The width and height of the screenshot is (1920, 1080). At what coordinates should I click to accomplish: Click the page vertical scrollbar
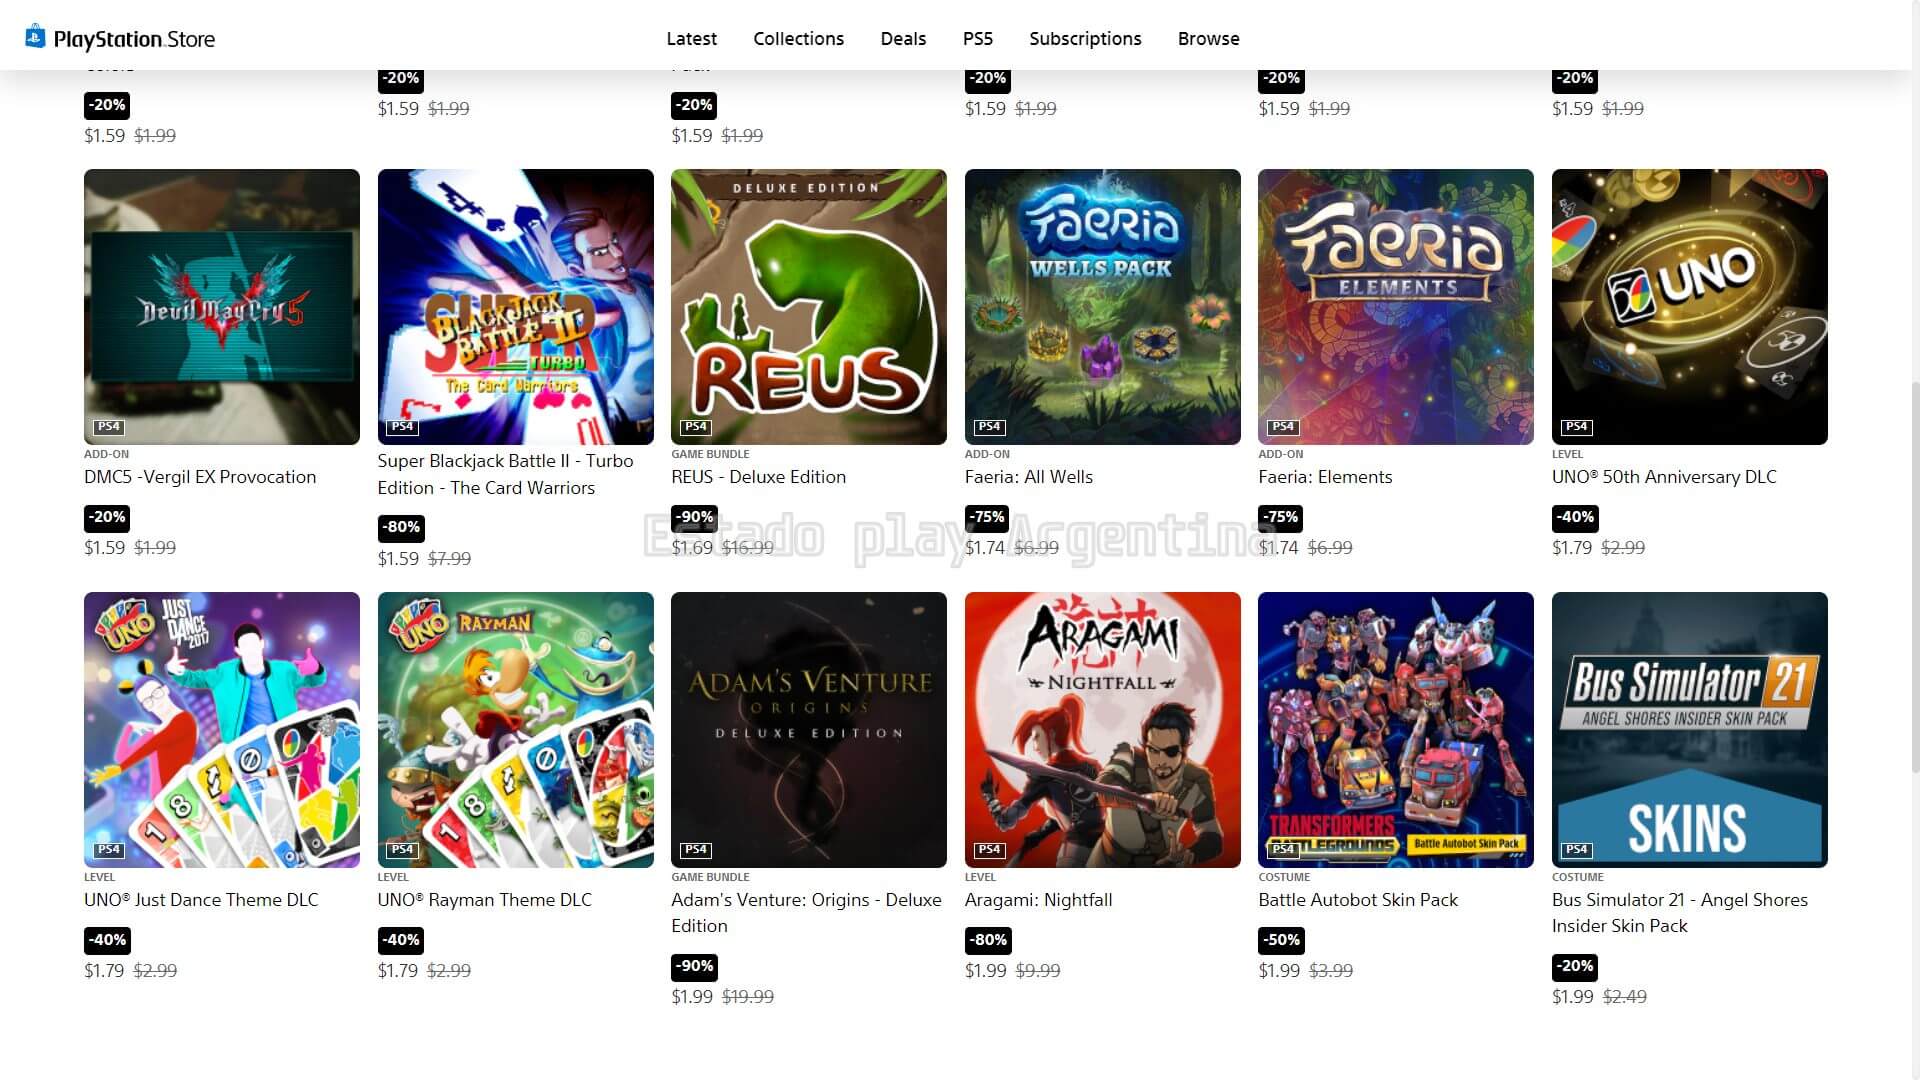pos(1914,575)
